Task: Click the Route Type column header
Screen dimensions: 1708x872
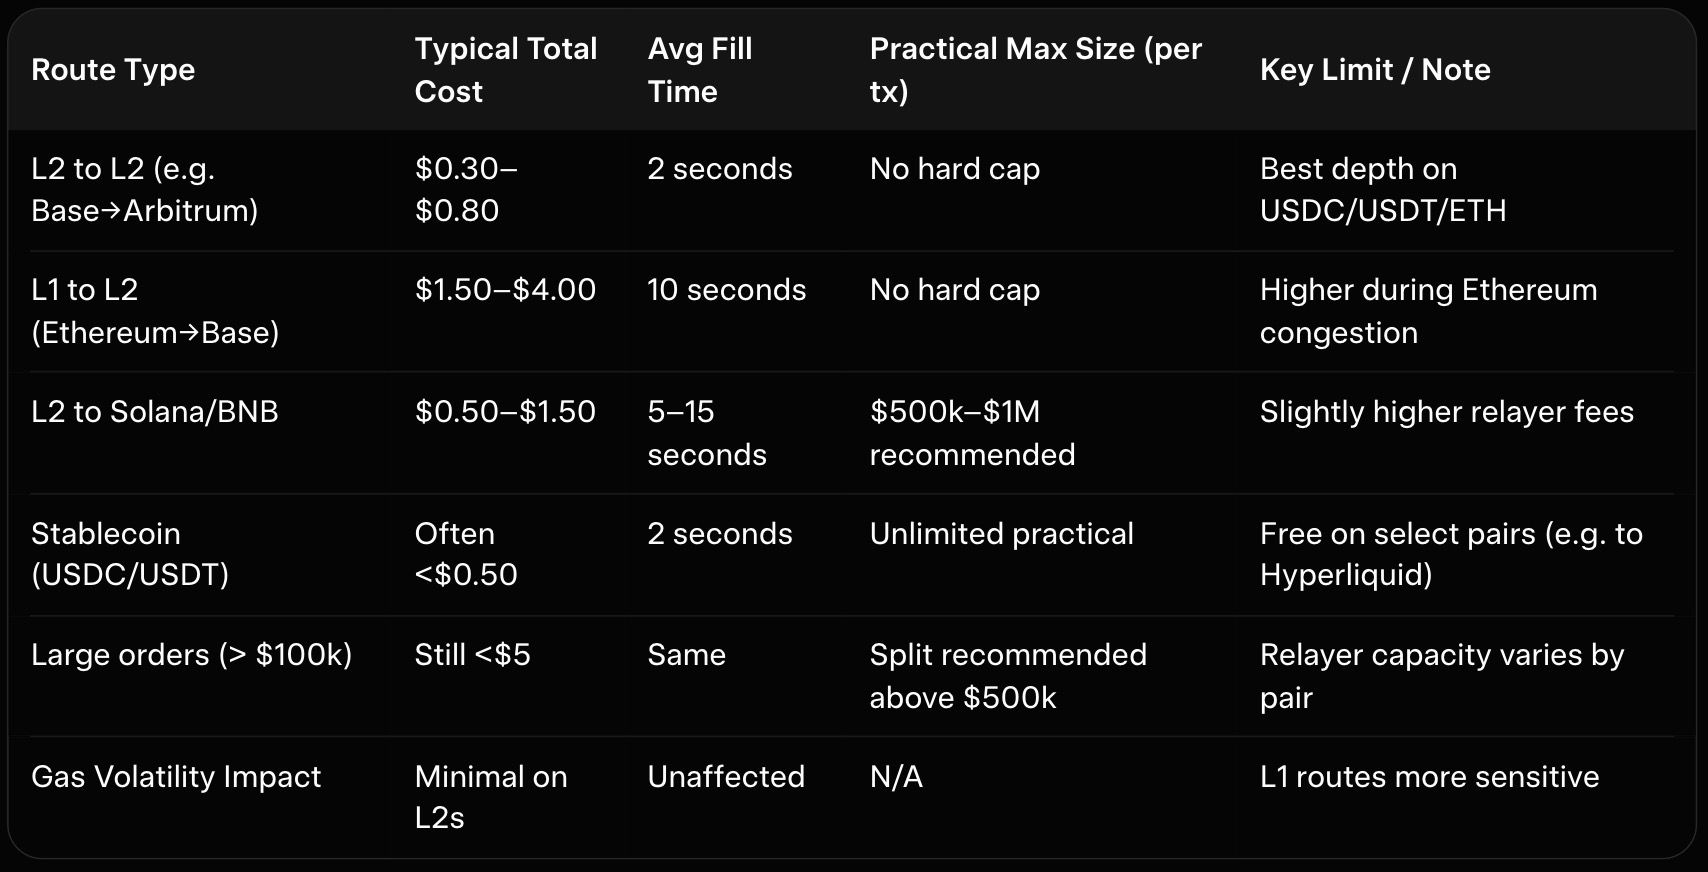Action: [113, 70]
